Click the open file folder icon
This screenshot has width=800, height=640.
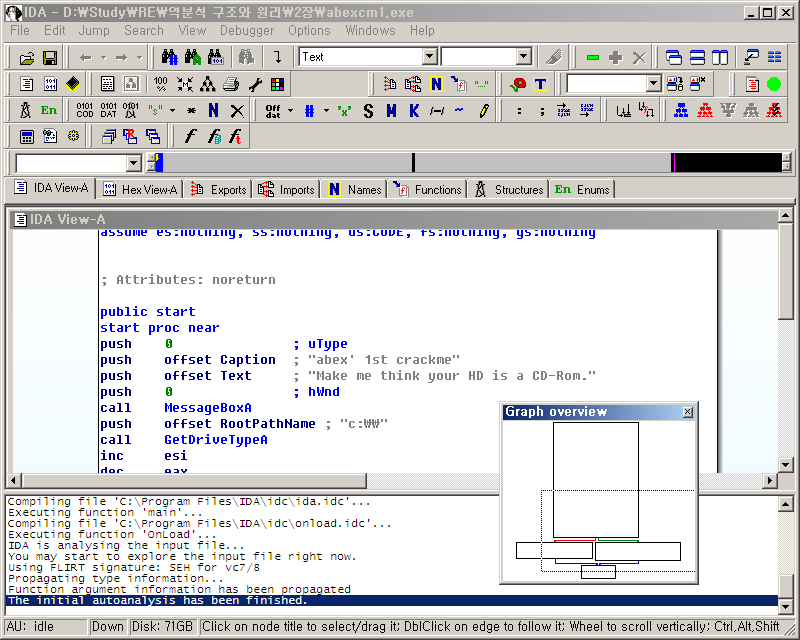(x=27, y=58)
